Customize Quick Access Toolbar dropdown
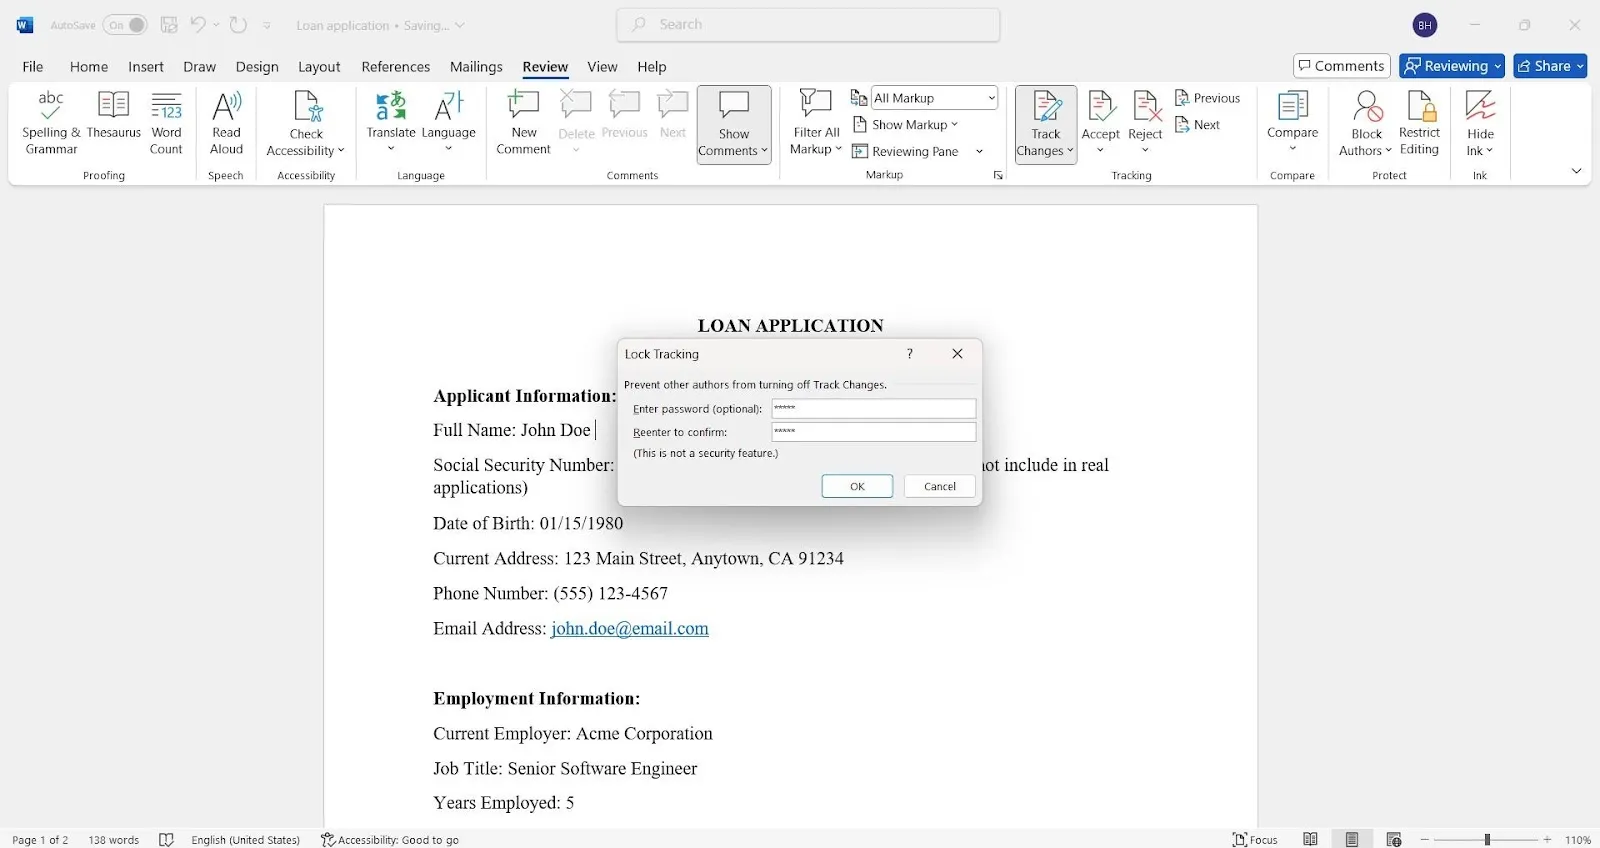 [267, 25]
